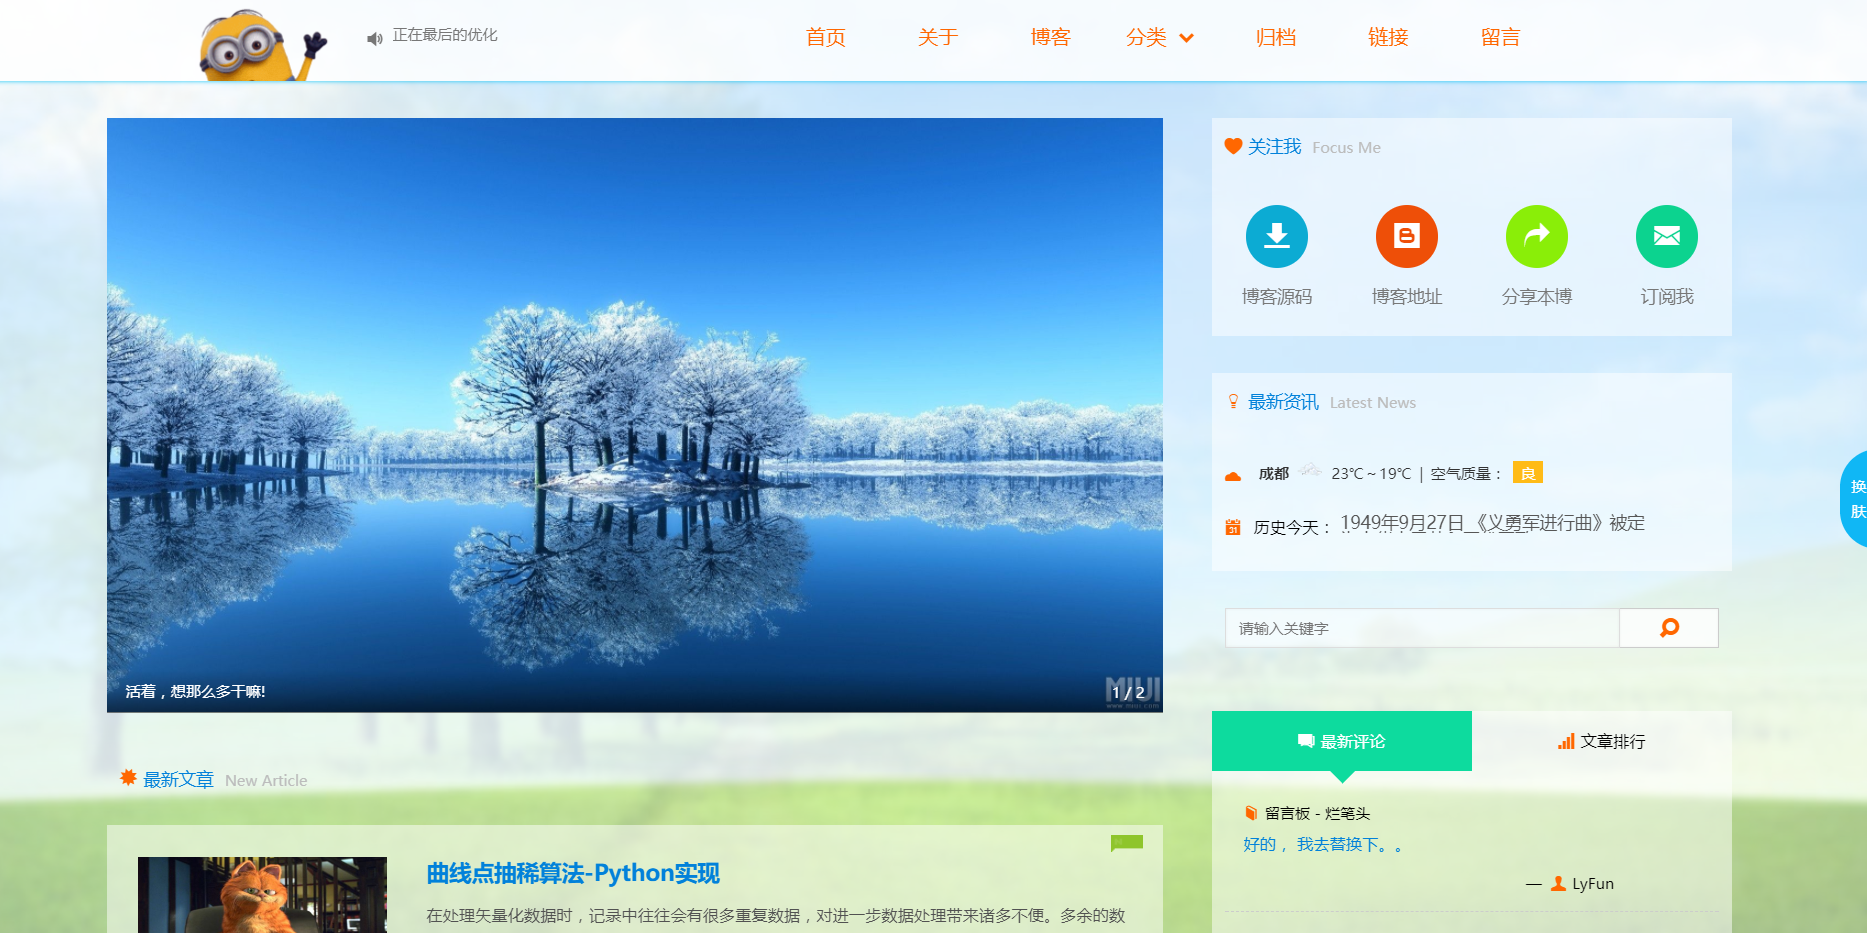This screenshot has height=933, width=1867.
Task: Click the 博客源码 download icon
Action: pos(1277,236)
